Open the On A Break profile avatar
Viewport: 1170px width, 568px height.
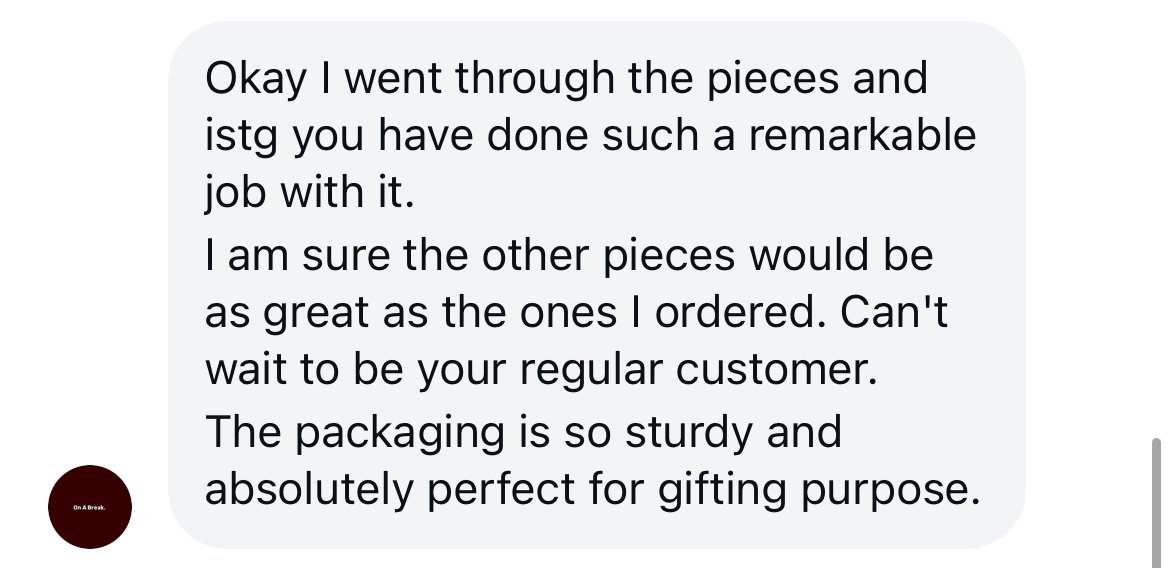point(90,507)
